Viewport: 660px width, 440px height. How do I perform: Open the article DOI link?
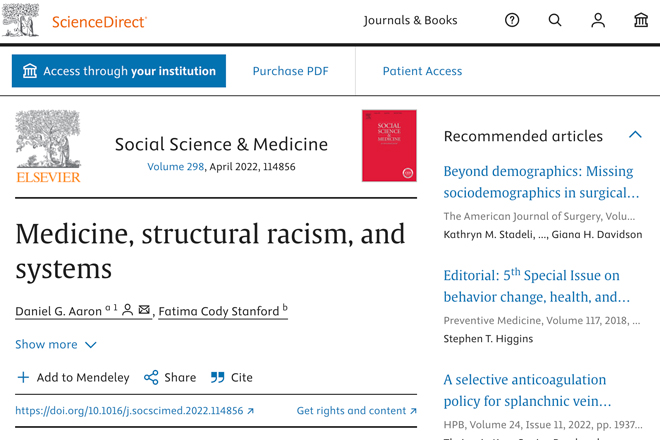tap(134, 411)
